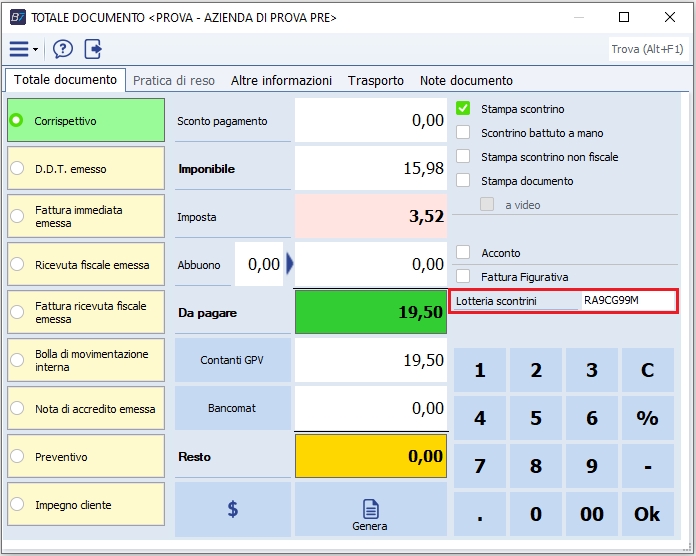Tick the Fattura Figurativa checkbox
Image resolution: width=696 pixels, height=556 pixels.
pos(463,277)
